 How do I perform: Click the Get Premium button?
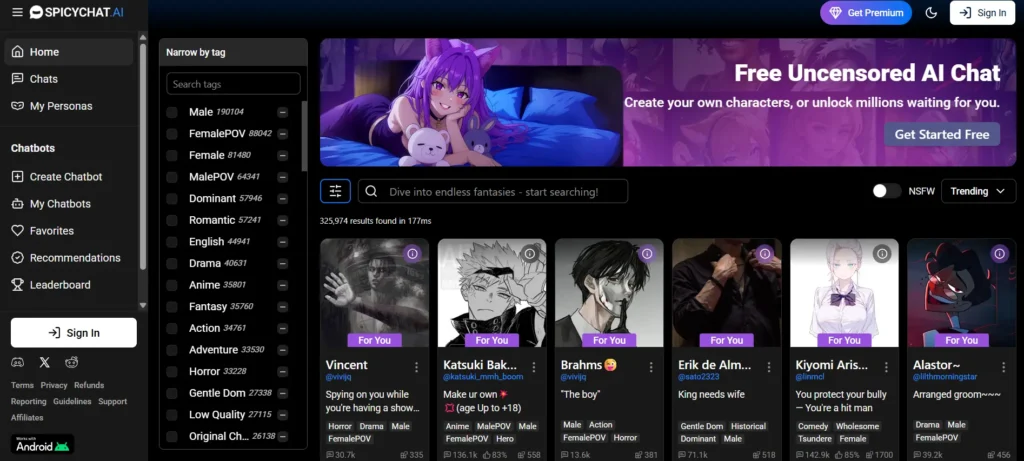tap(866, 12)
